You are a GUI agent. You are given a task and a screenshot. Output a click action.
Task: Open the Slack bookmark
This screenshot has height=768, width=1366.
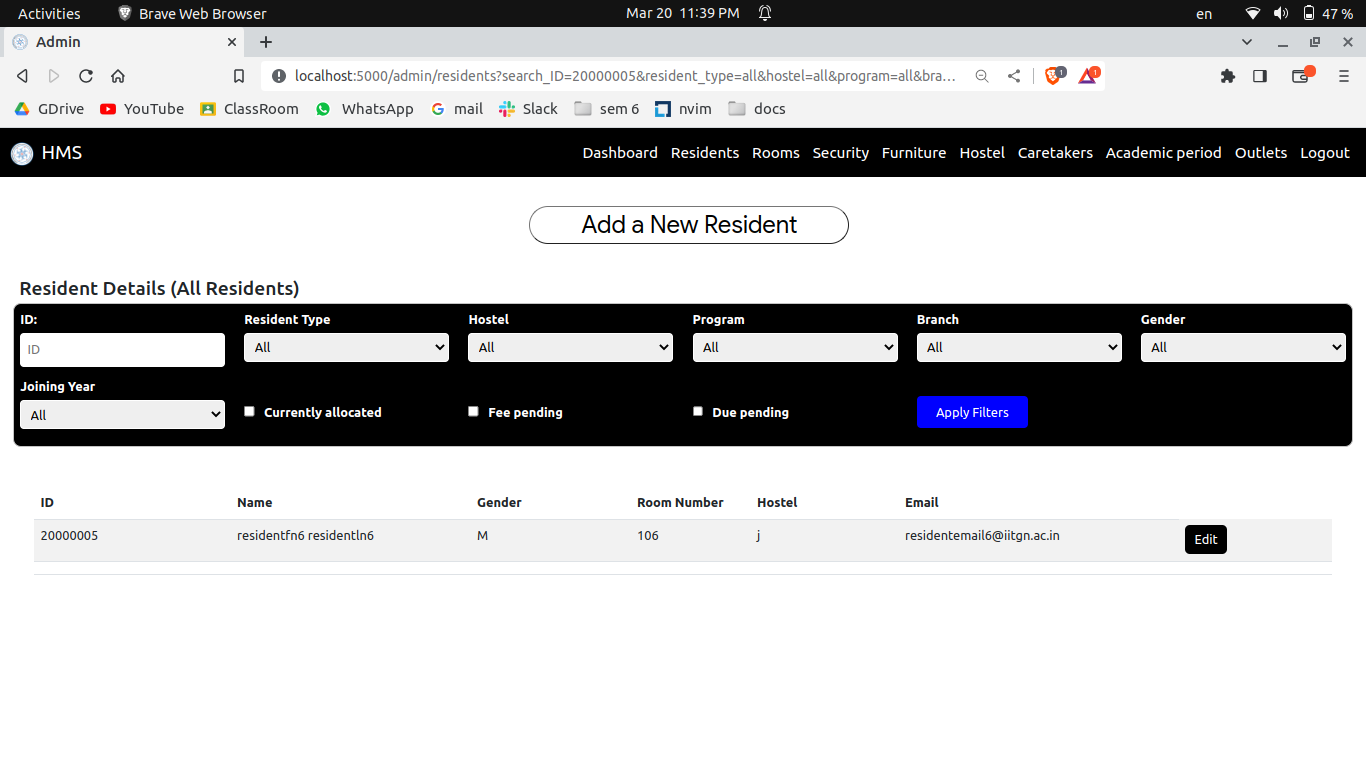click(x=527, y=109)
